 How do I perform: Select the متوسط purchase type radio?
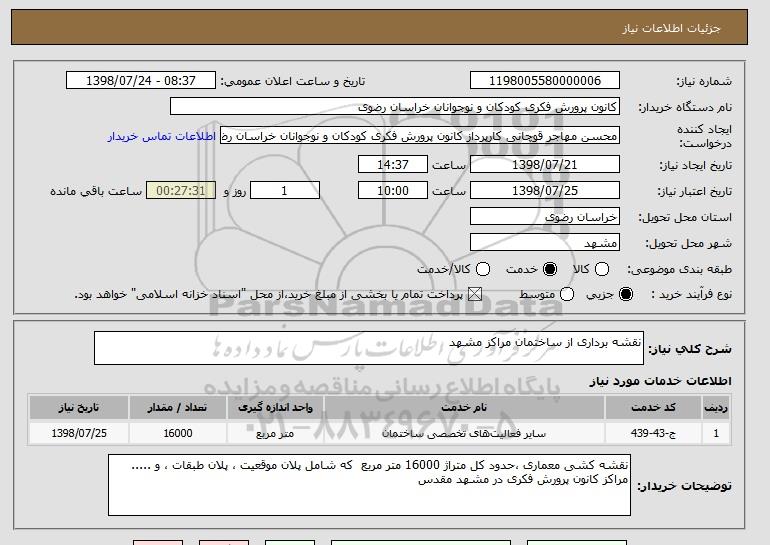click(567, 294)
